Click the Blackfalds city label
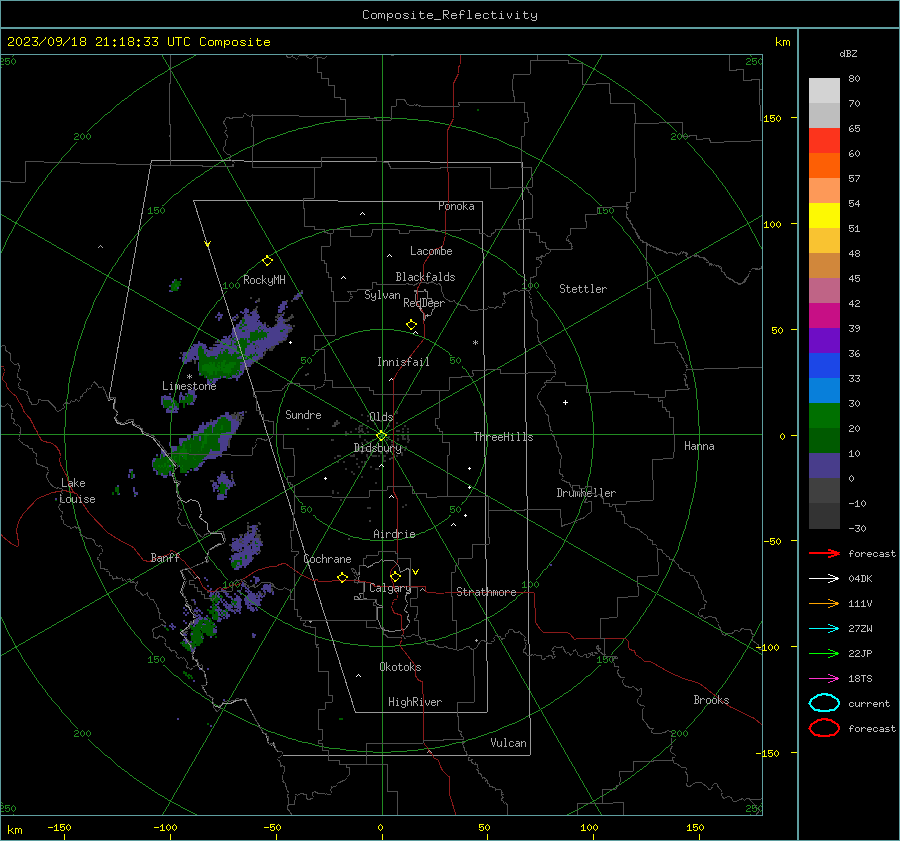 point(425,277)
